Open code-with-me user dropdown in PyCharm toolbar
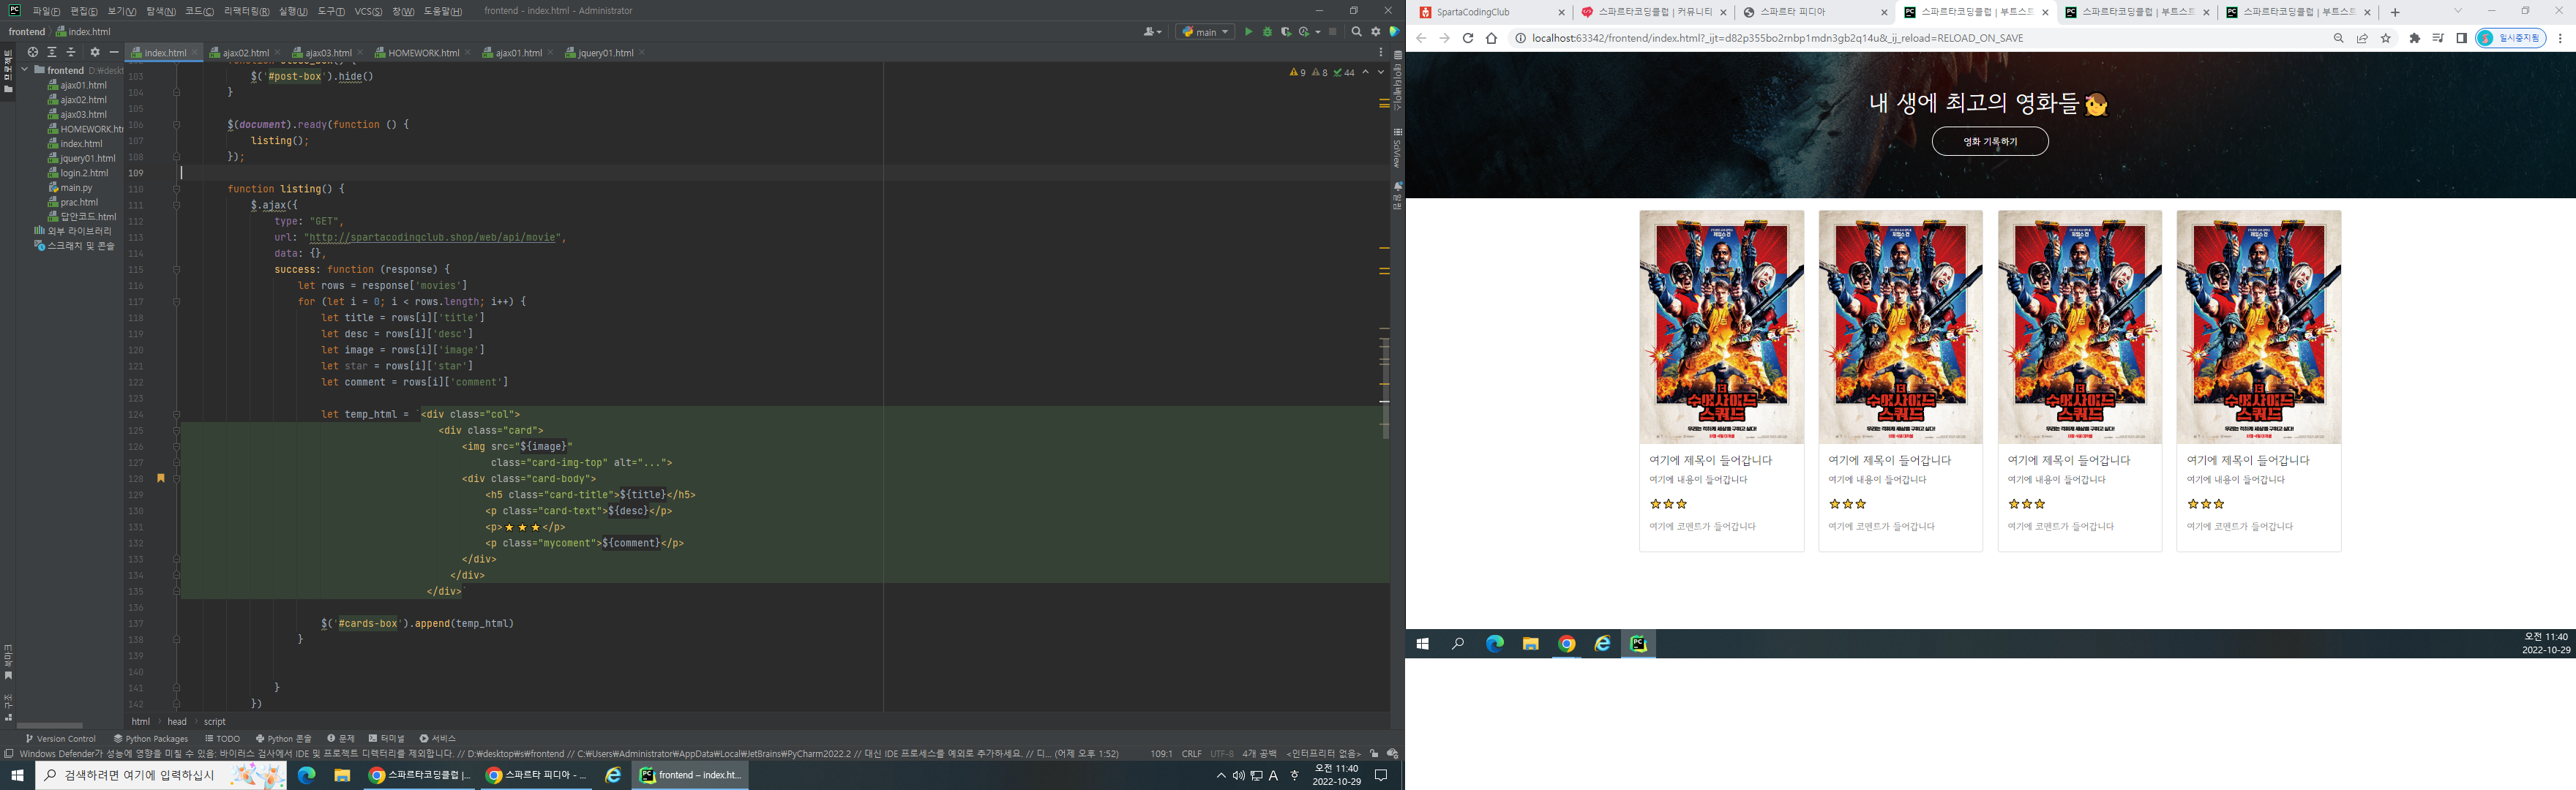Image resolution: width=2576 pixels, height=790 pixels. pyautogui.click(x=1153, y=32)
